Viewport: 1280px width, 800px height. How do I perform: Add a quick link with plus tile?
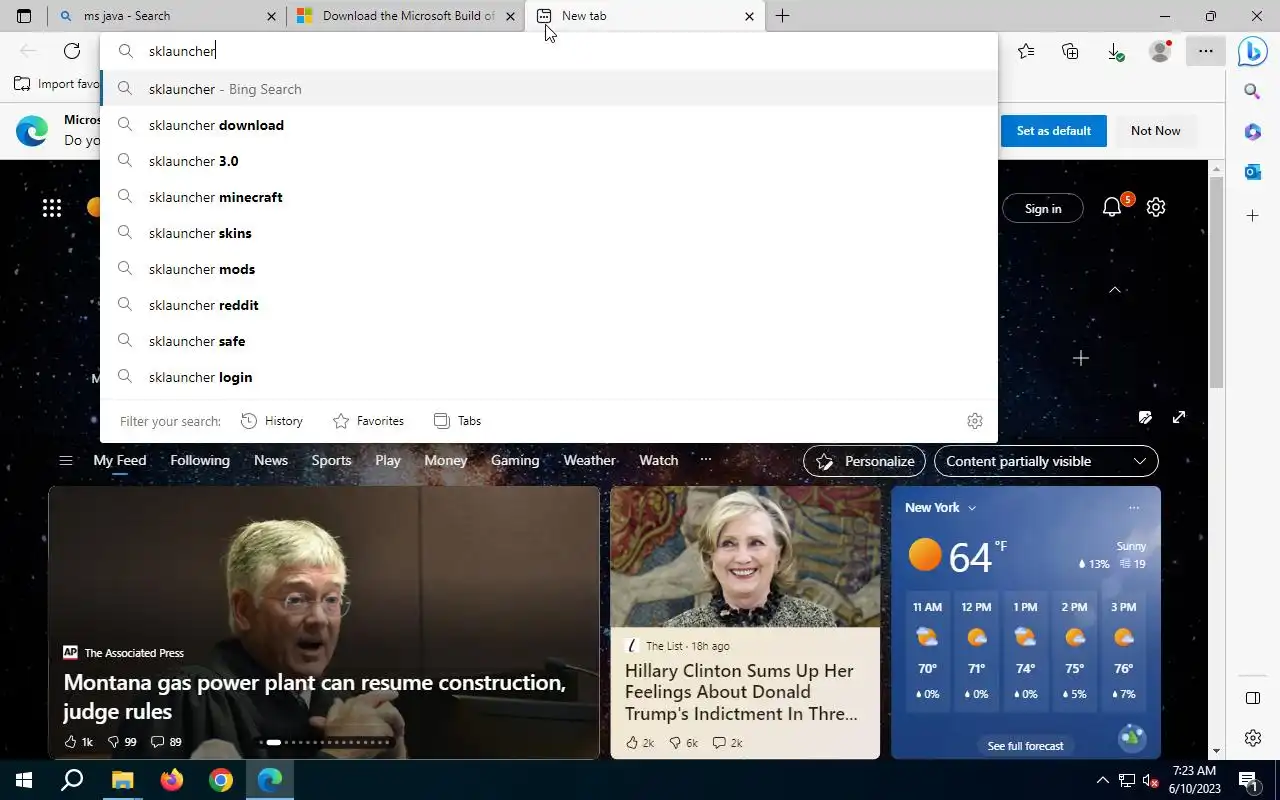[1080, 358]
